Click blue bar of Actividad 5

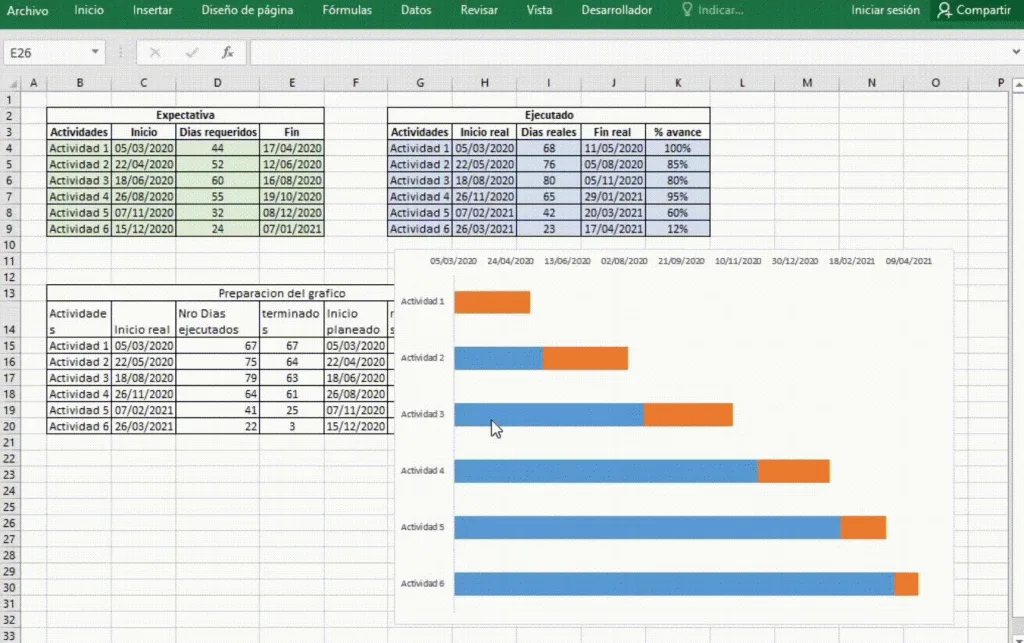pos(648,527)
